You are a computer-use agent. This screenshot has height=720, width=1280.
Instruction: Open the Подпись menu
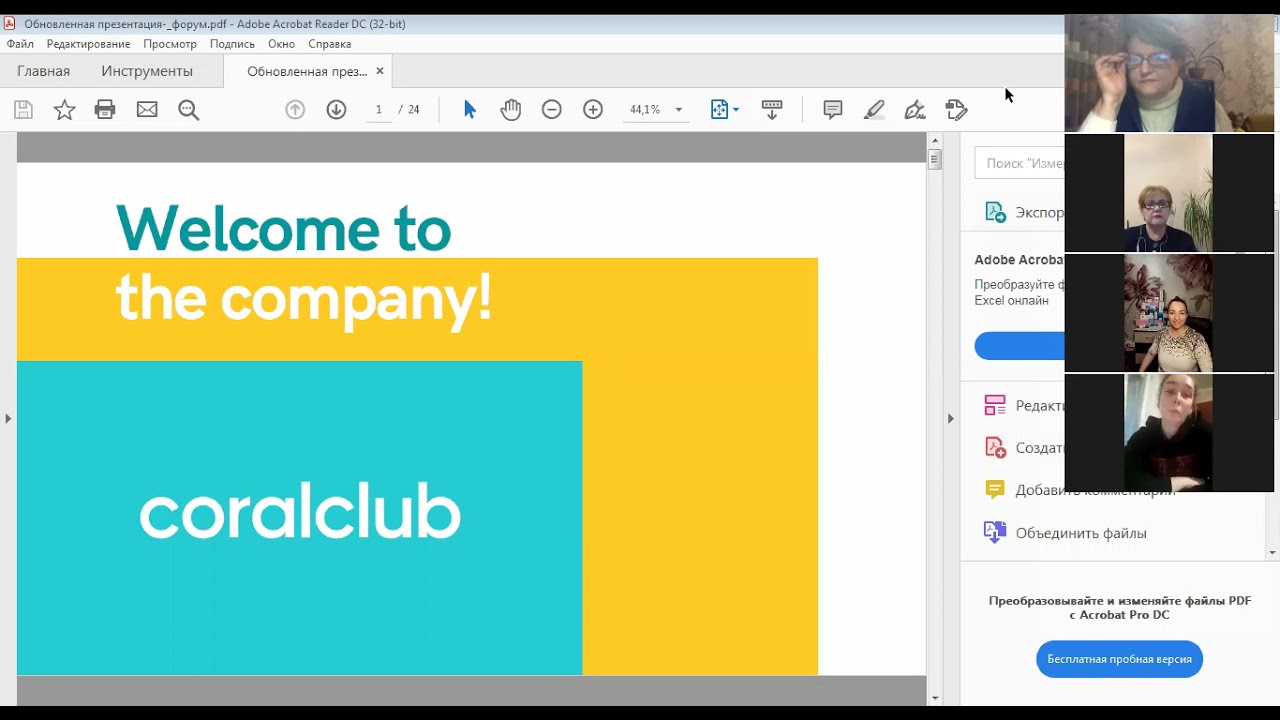pyautogui.click(x=232, y=44)
